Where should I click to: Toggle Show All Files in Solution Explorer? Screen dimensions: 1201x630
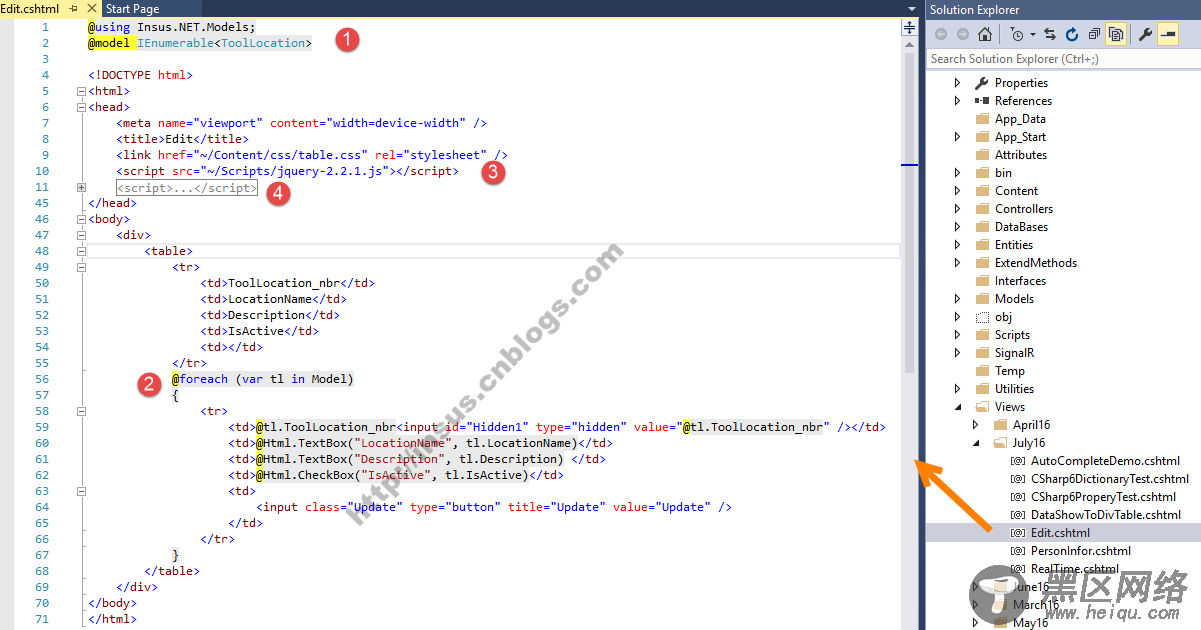point(1116,34)
